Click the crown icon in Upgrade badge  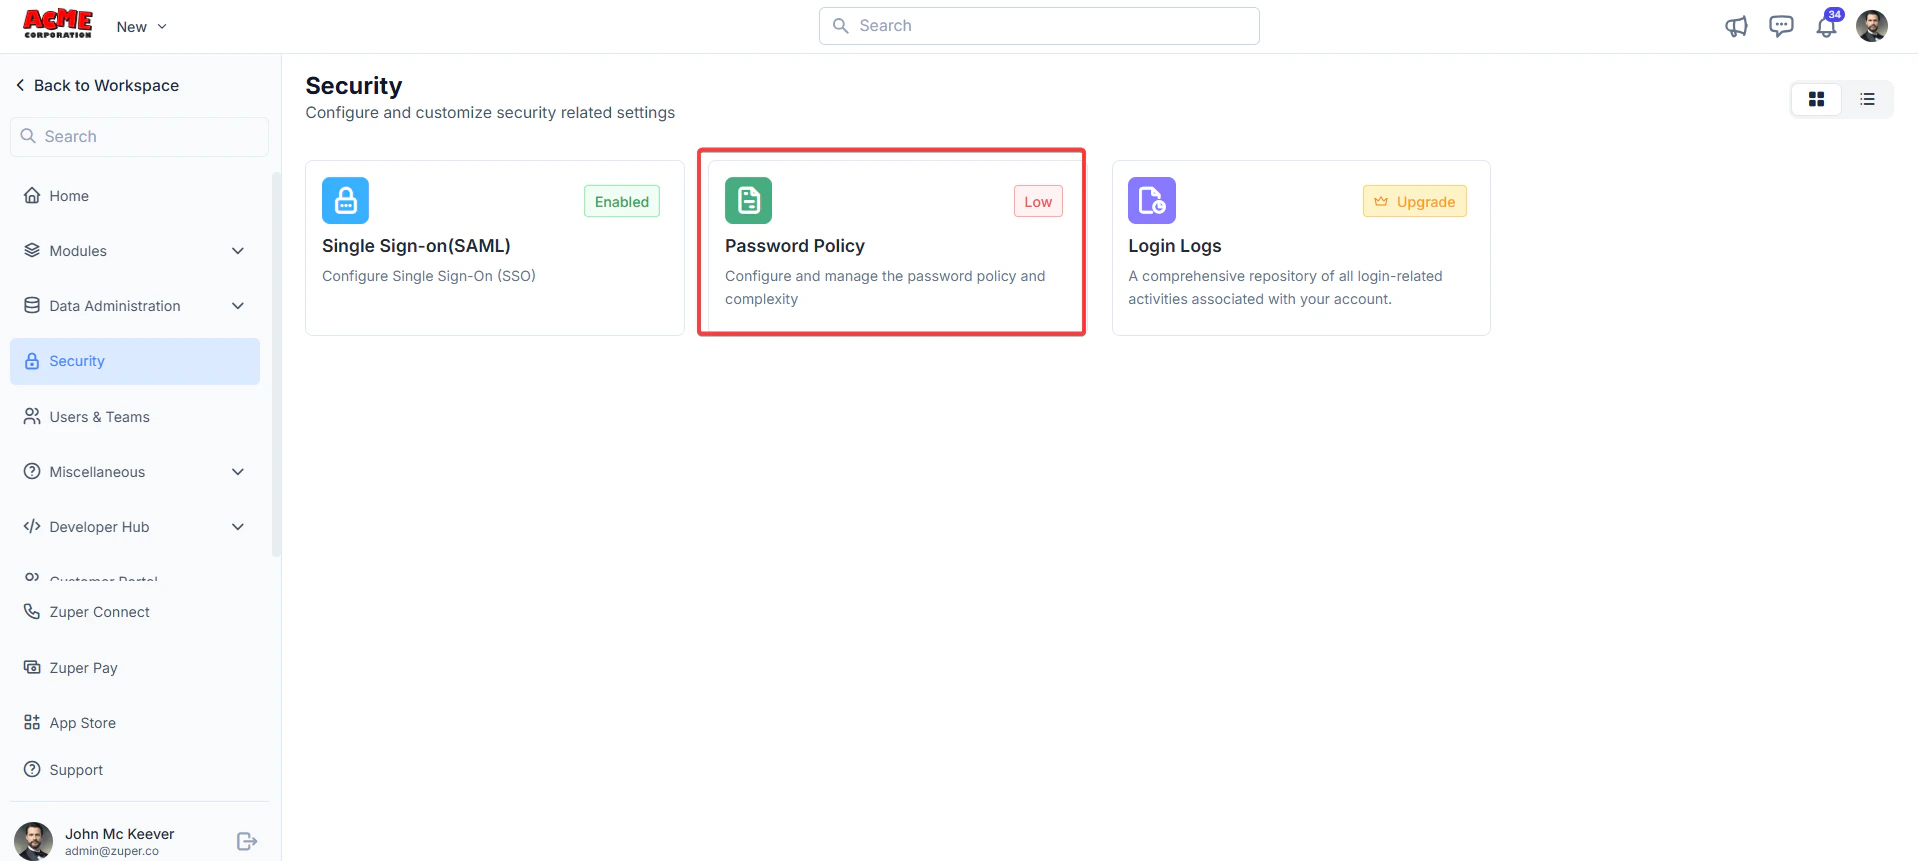click(1381, 202)
